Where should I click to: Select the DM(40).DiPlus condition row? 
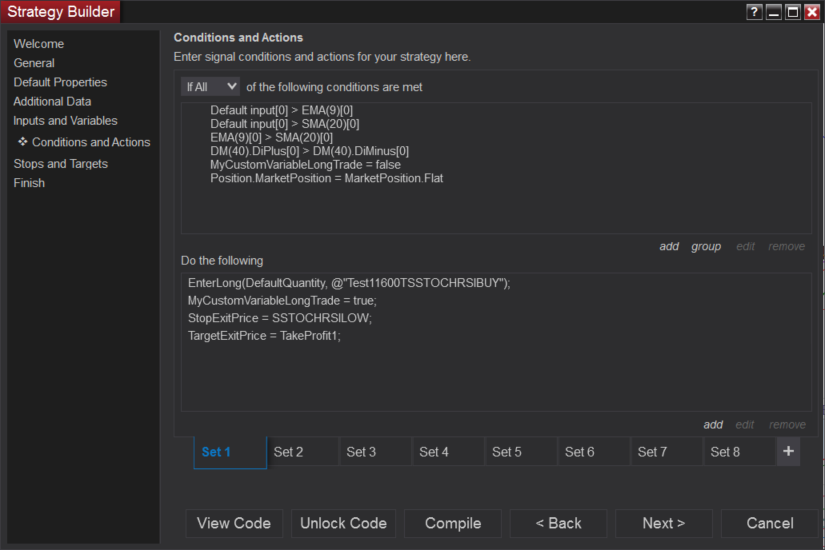click(x=309, y=151)
